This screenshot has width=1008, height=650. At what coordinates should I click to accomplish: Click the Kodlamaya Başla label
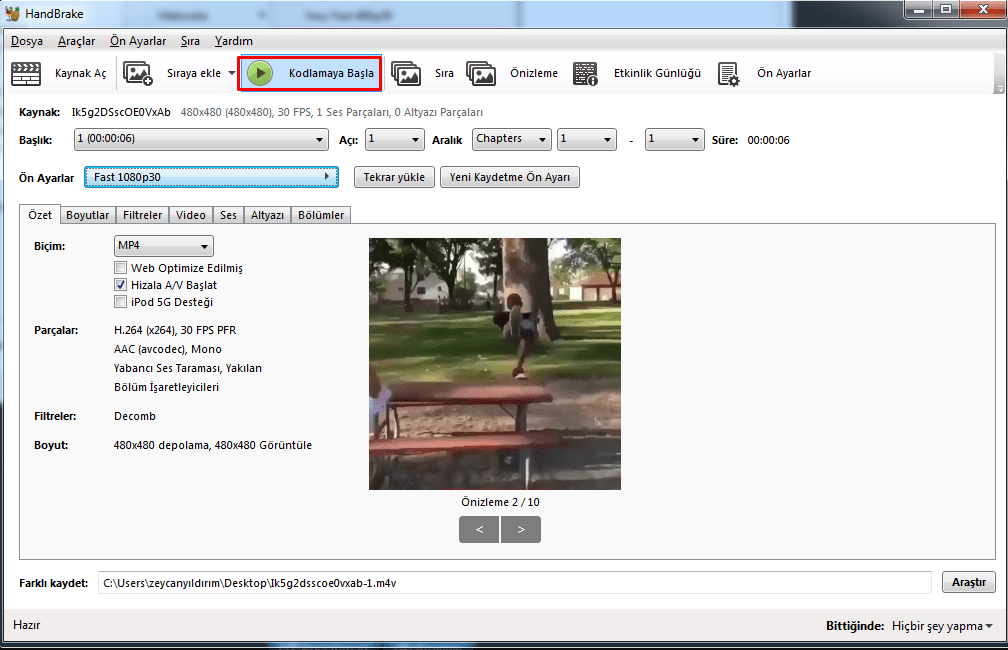(331, 73)
